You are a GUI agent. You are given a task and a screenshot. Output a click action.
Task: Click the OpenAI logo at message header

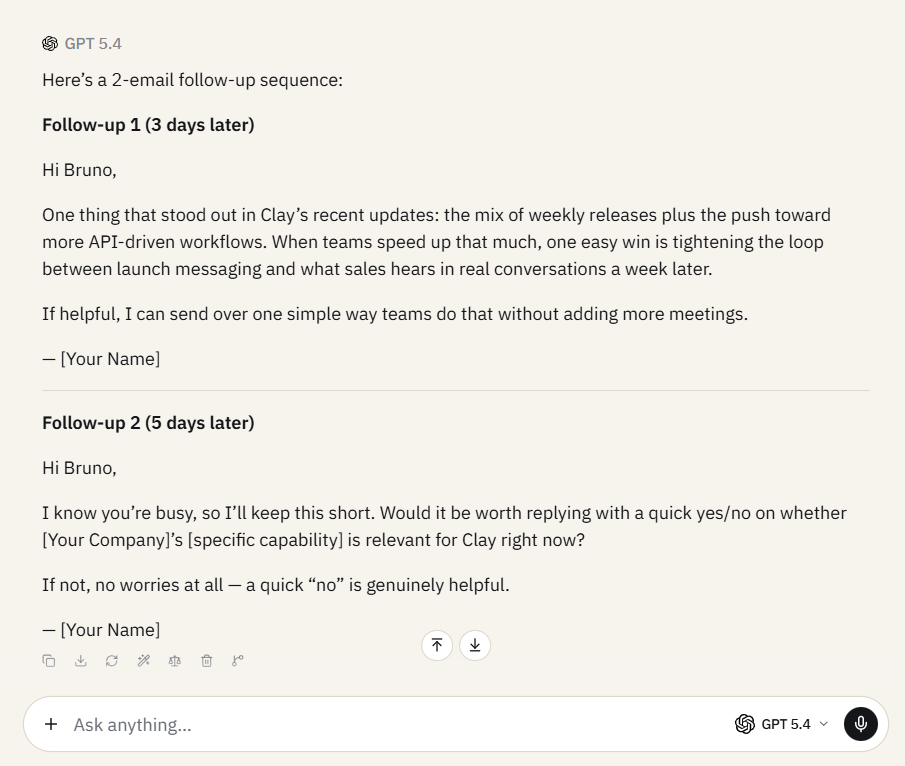click(x=50, y=44)
